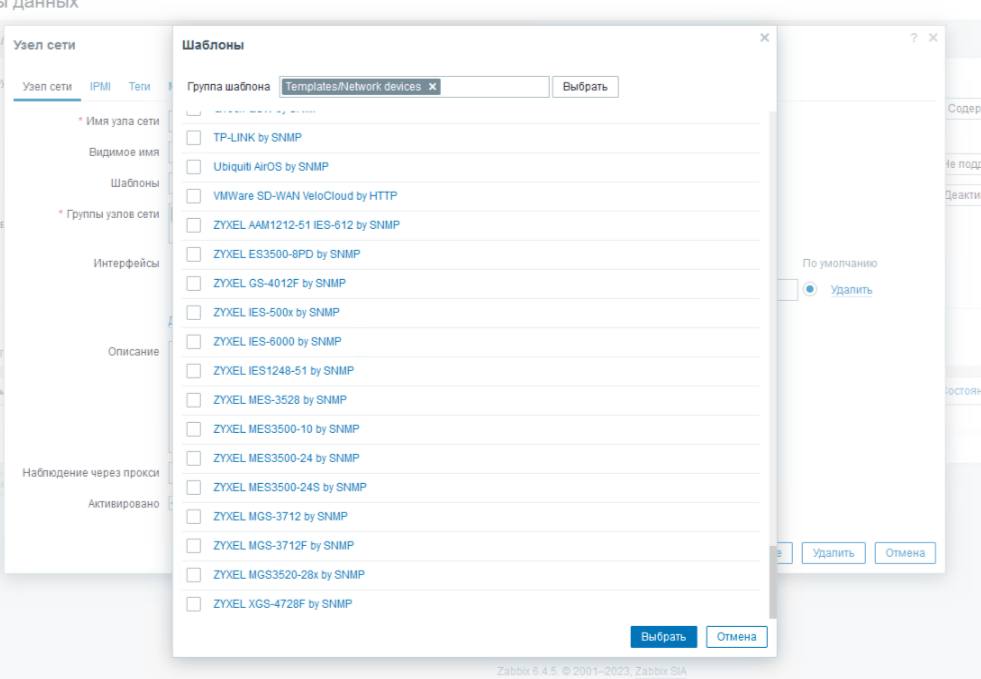Click the Наблюдение через прокси label

[91, 472]
